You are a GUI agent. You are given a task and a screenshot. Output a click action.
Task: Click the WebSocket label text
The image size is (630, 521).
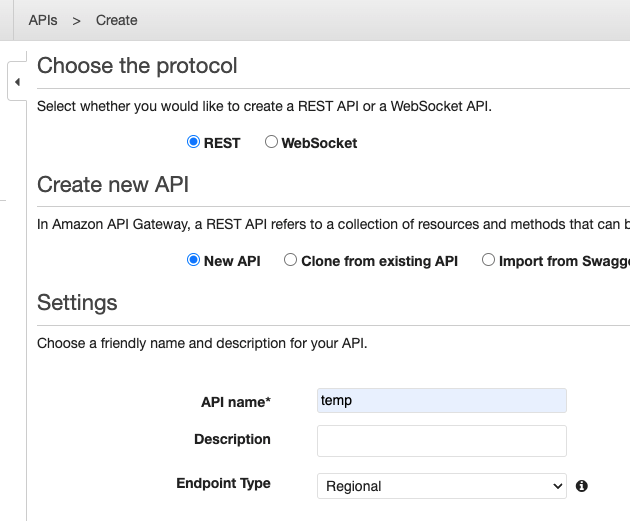pos(319,143)
